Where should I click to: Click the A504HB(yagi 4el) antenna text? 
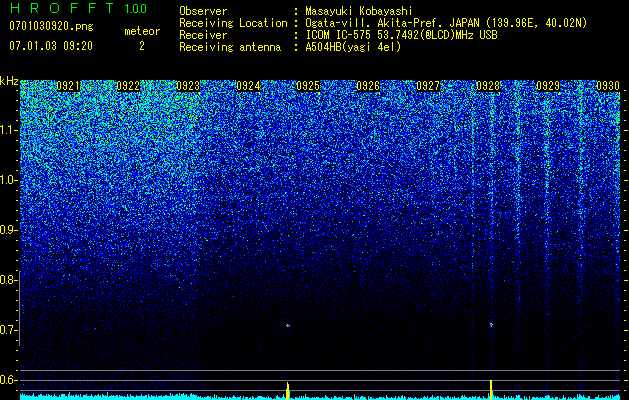tap(353, 47)
